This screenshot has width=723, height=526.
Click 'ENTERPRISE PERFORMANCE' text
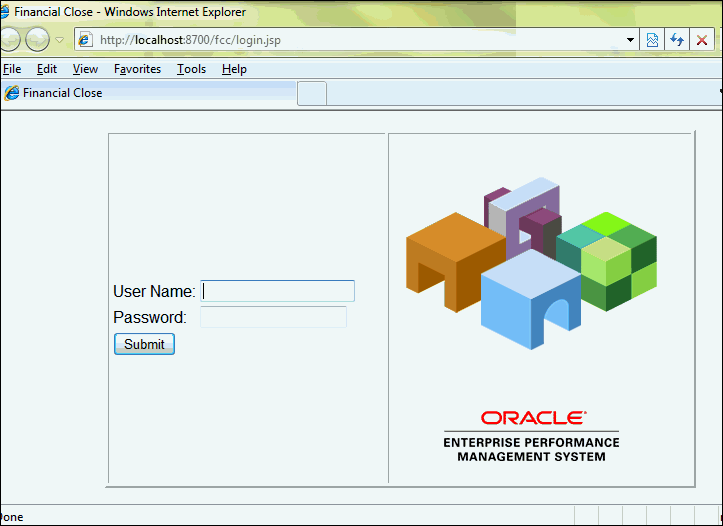[531, 443]
